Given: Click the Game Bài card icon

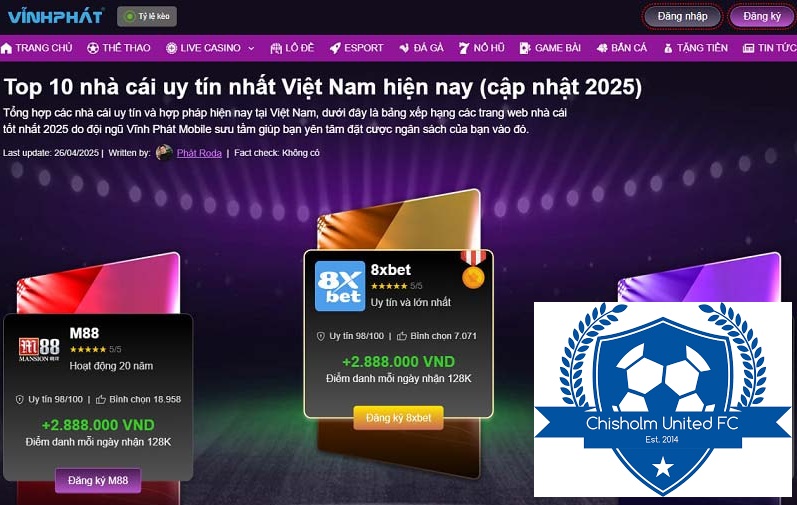Looking at the screenshot, I should click(525, 48).
